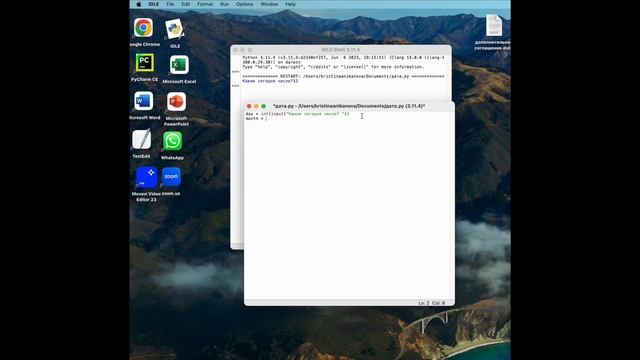Open the IDLE desktop icon
This screenshot has height=360, width=640.
175,29
